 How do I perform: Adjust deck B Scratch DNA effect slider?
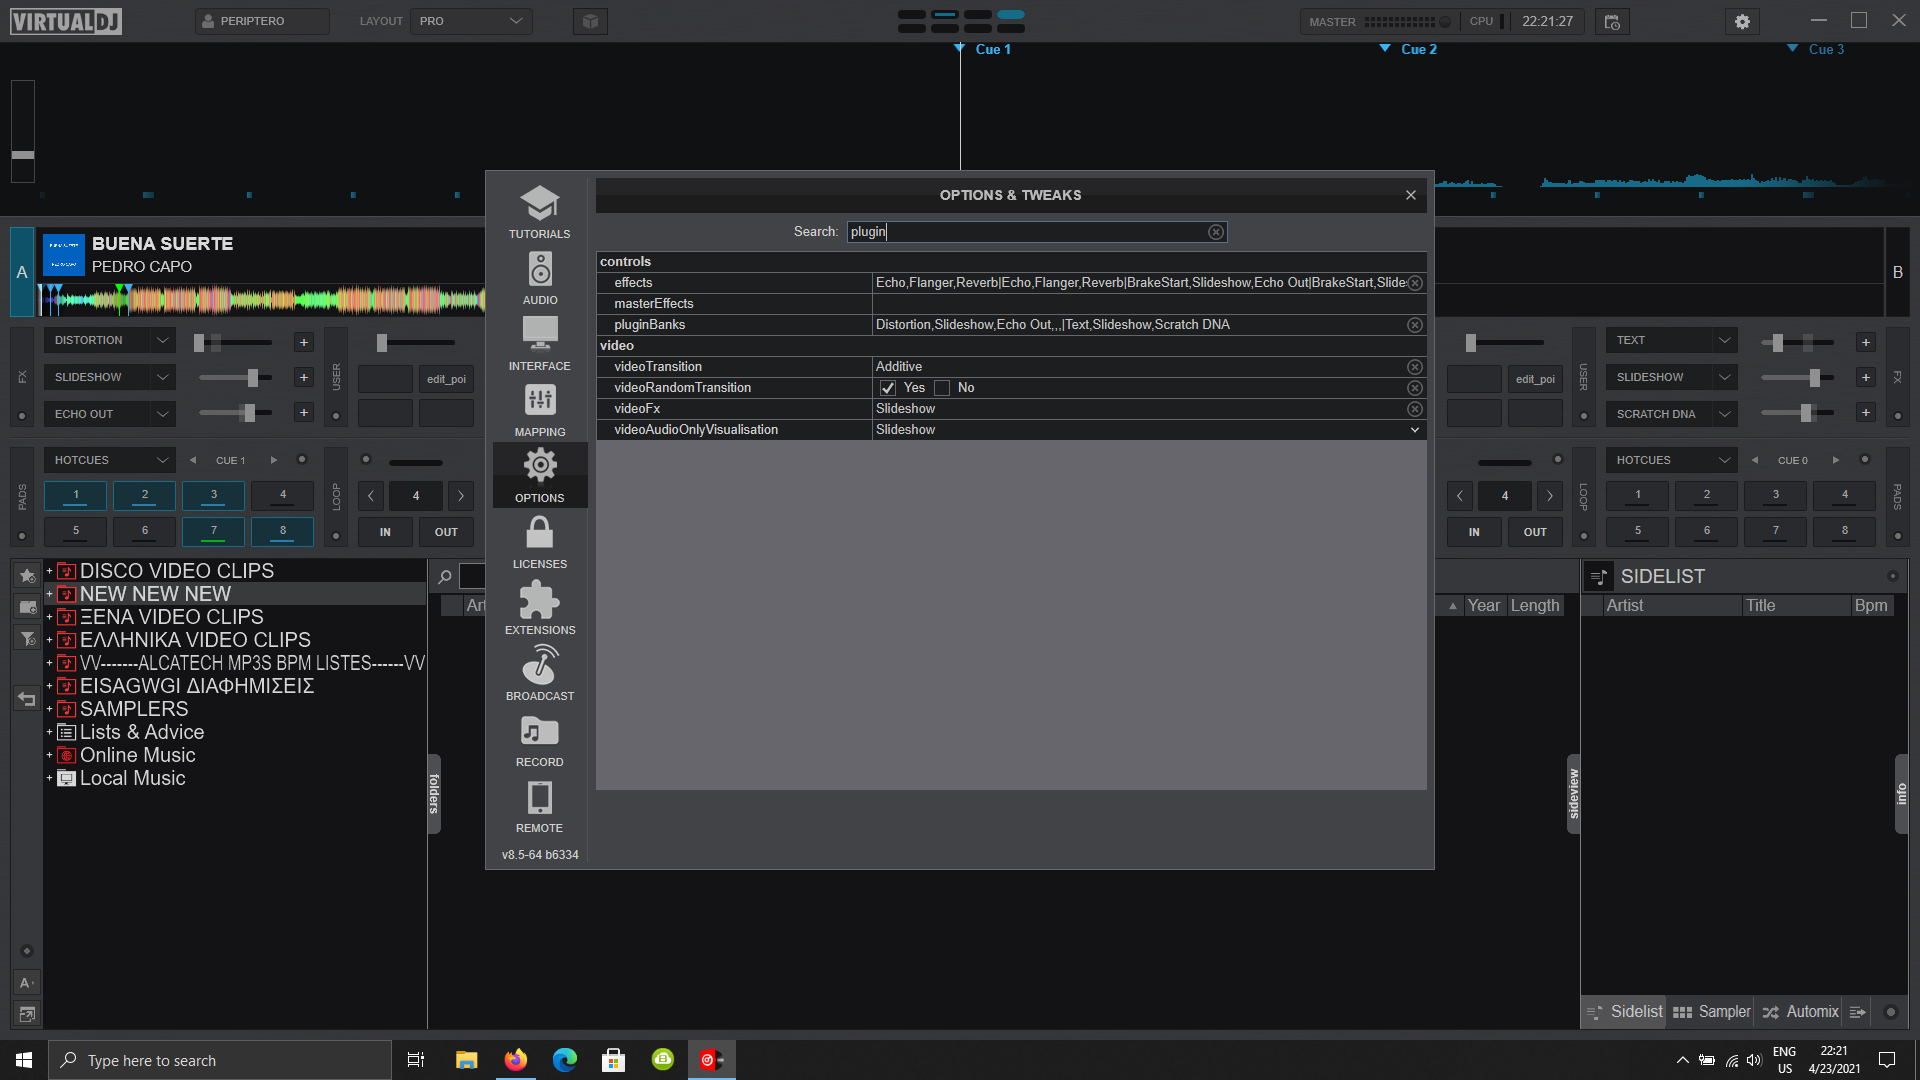click(1798, 412)
